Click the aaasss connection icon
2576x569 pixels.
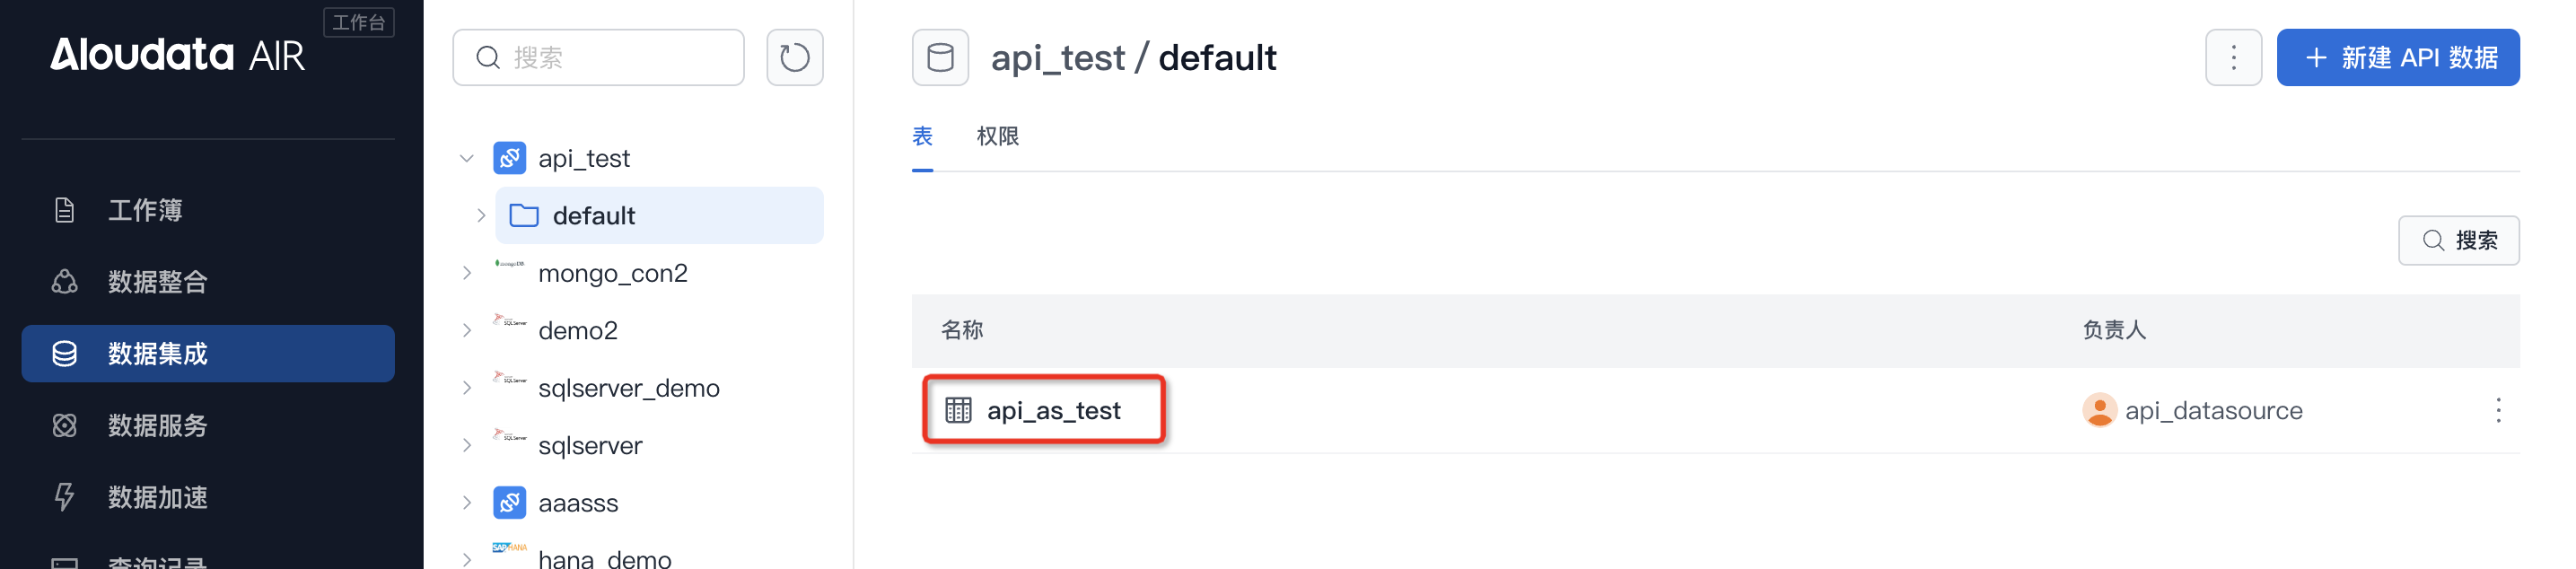pyautogui.click(x=509, y=502)
